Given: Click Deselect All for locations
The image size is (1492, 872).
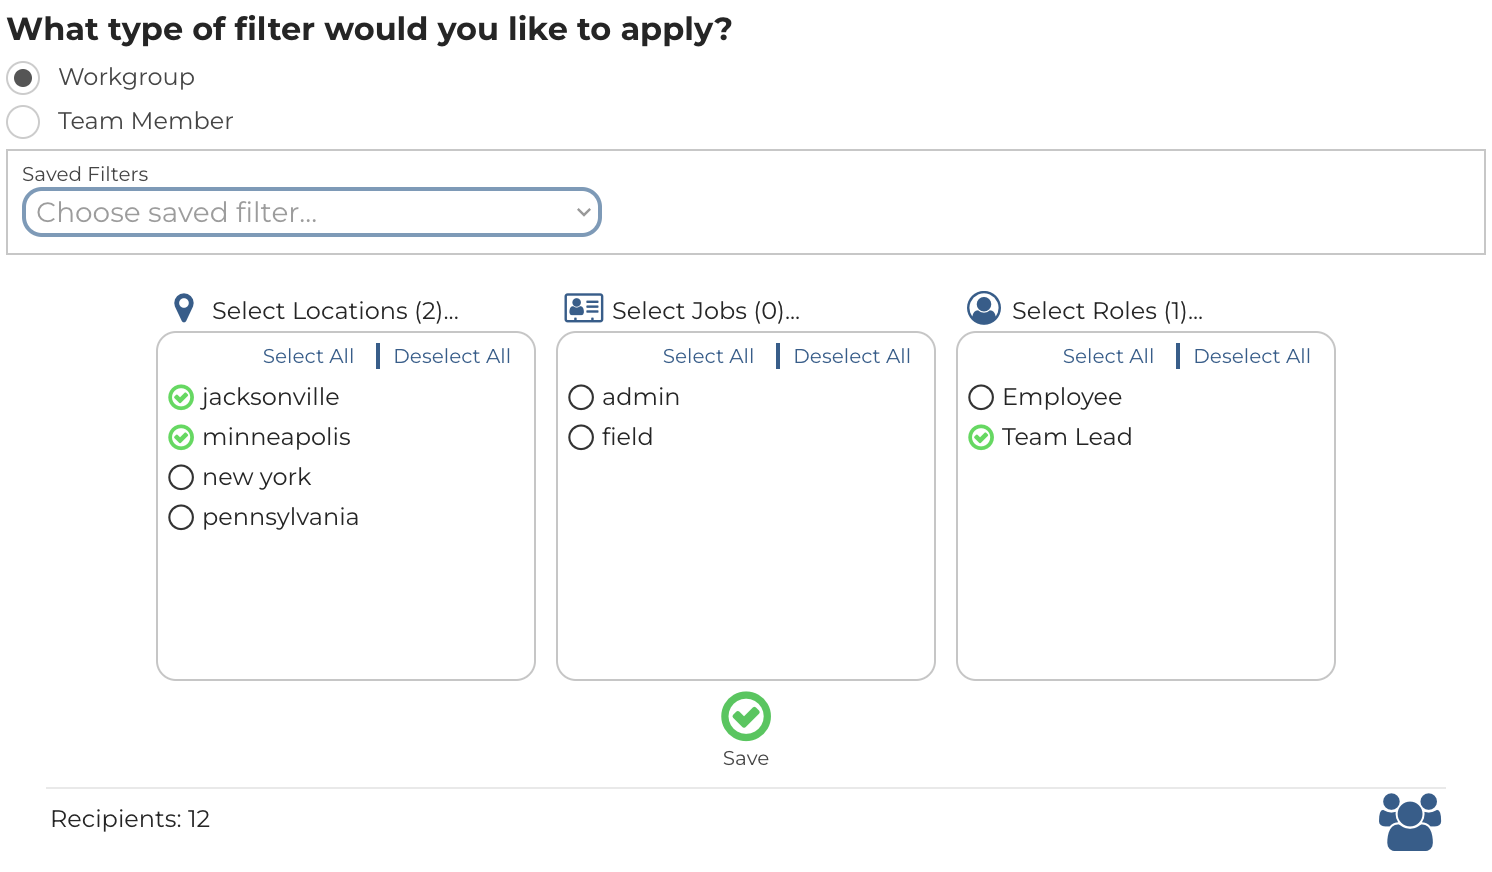Looking at the screenshot, I should click(x=451, y=356).
